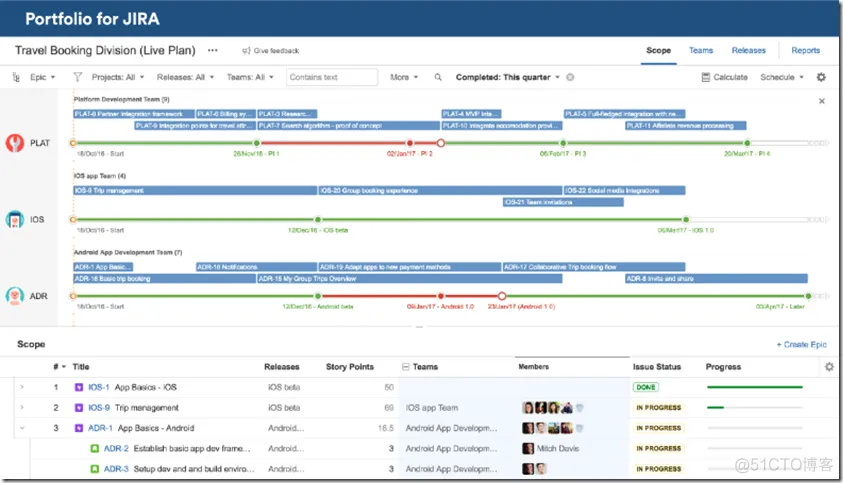Click the Calculate button
Image resolution: width=843 pixels, height=483 pixels.
click(724, 77)
